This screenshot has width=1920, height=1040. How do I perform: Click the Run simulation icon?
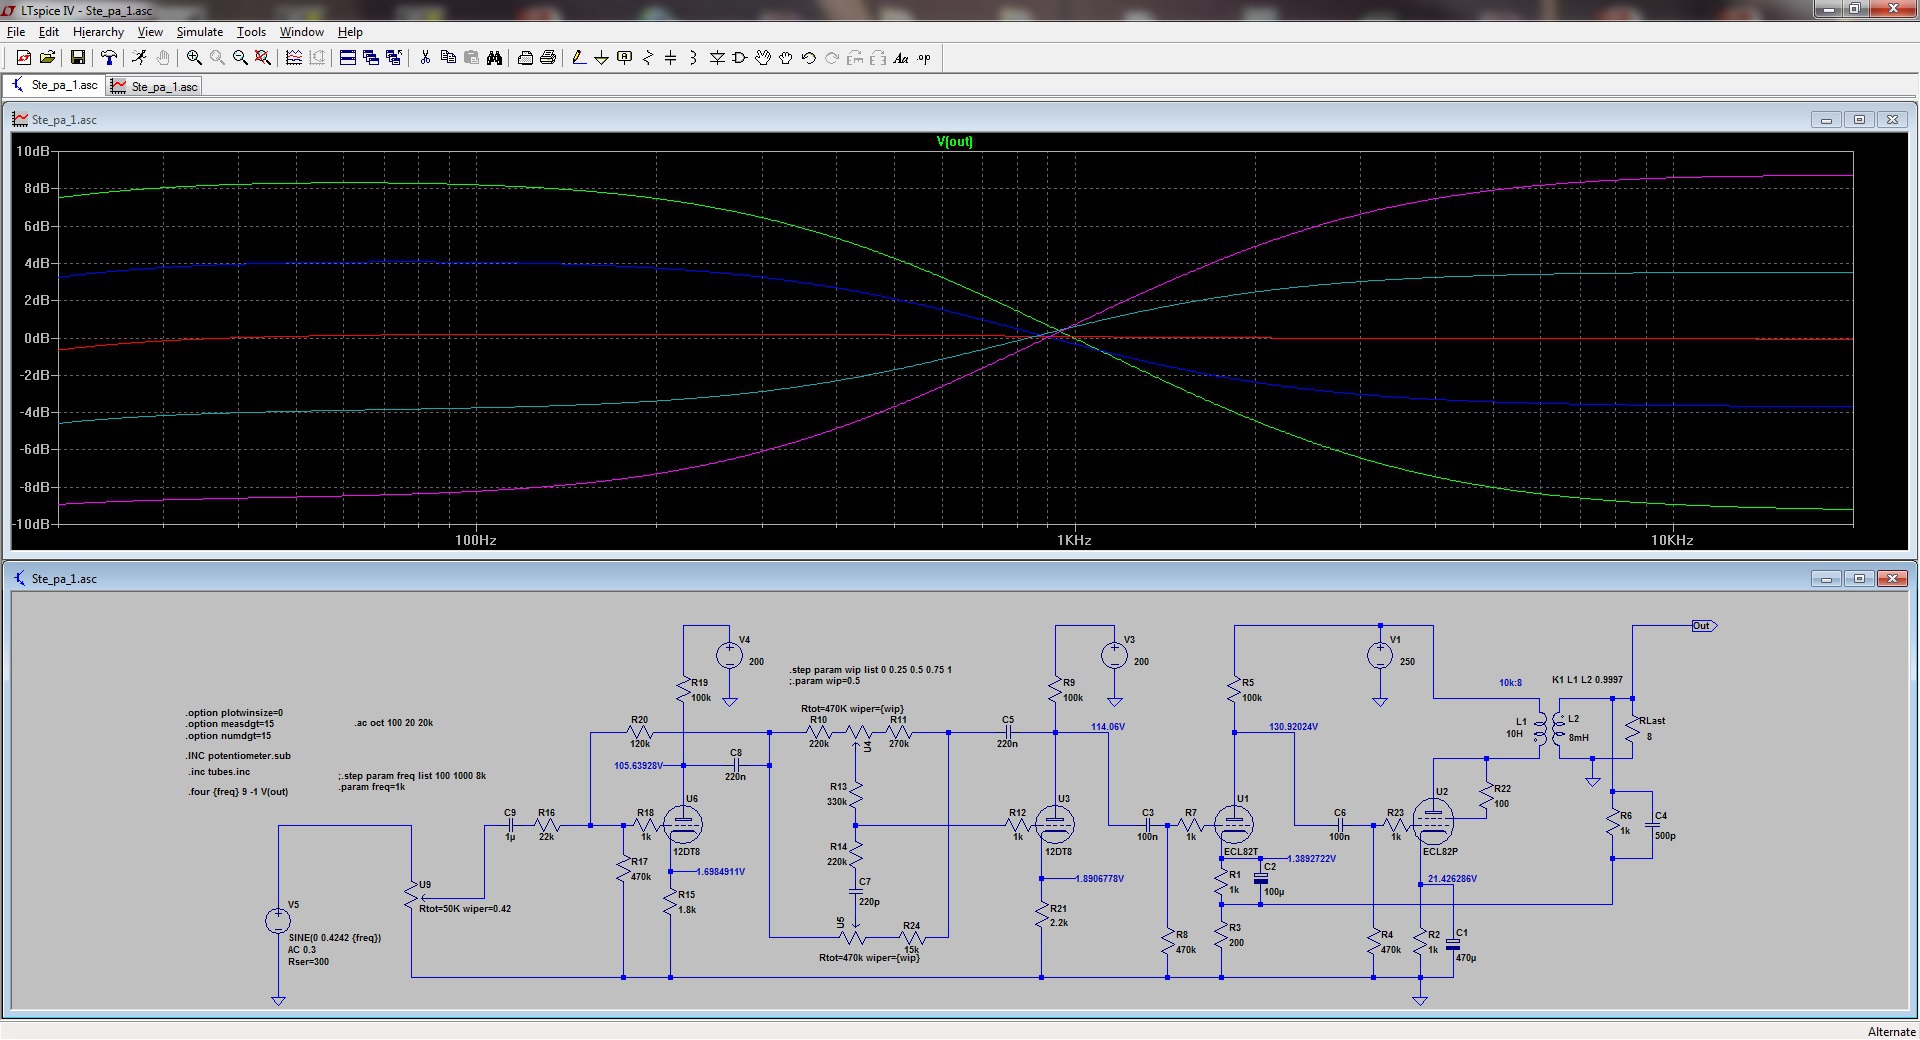139,58
